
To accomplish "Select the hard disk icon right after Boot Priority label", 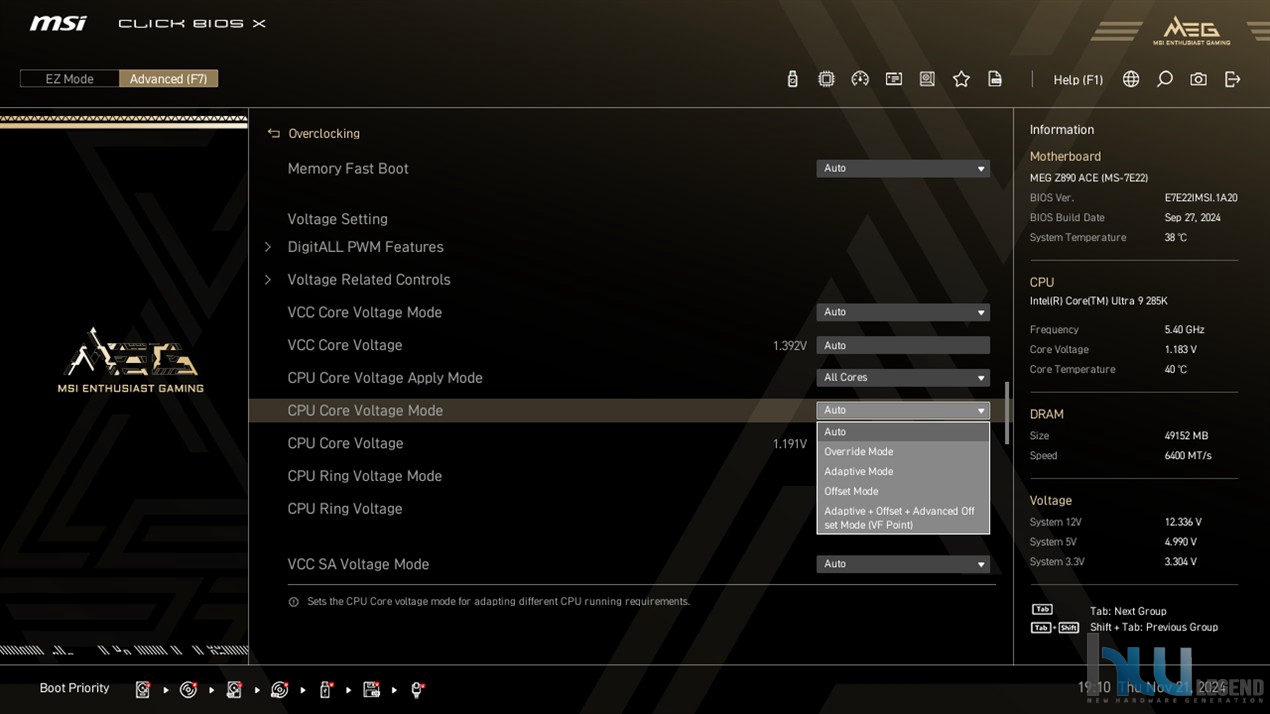I will (143, 689).
